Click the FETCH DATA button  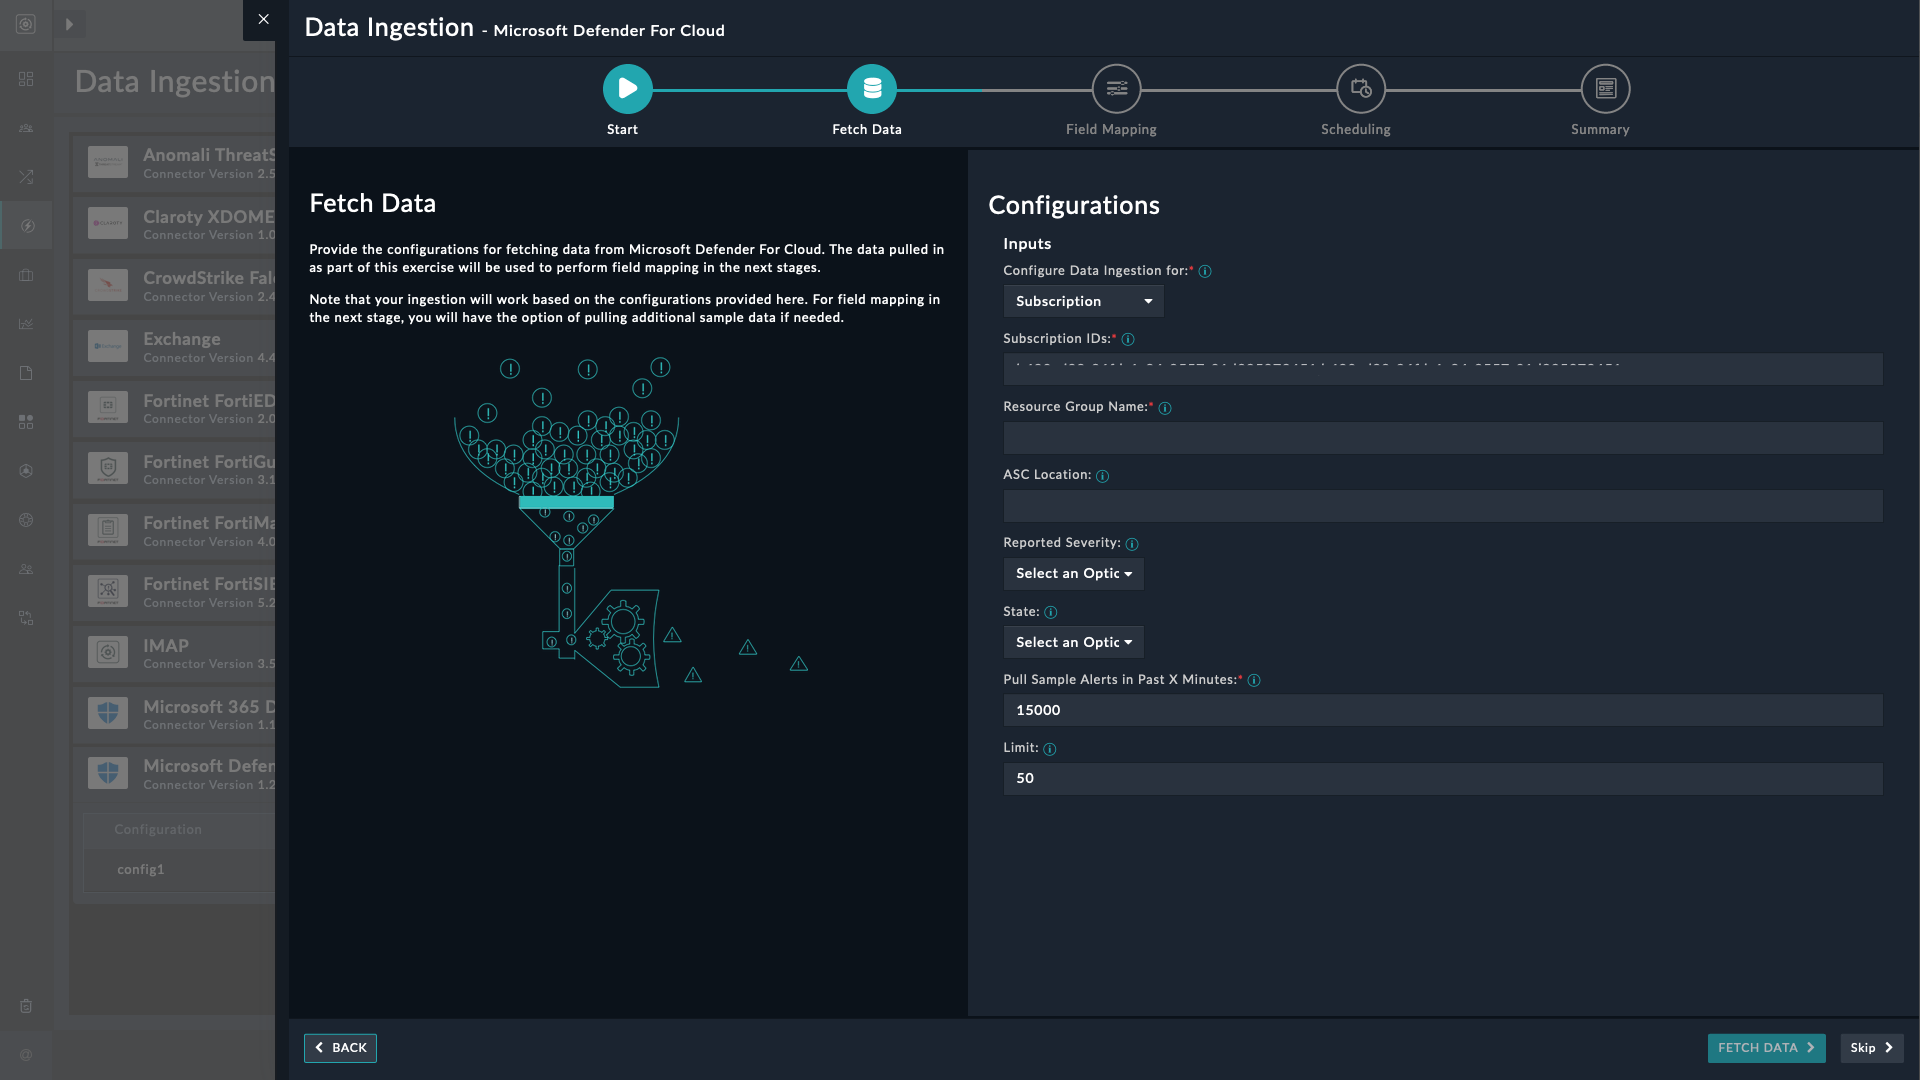pyautogui.click(x=1766, y=1048)
